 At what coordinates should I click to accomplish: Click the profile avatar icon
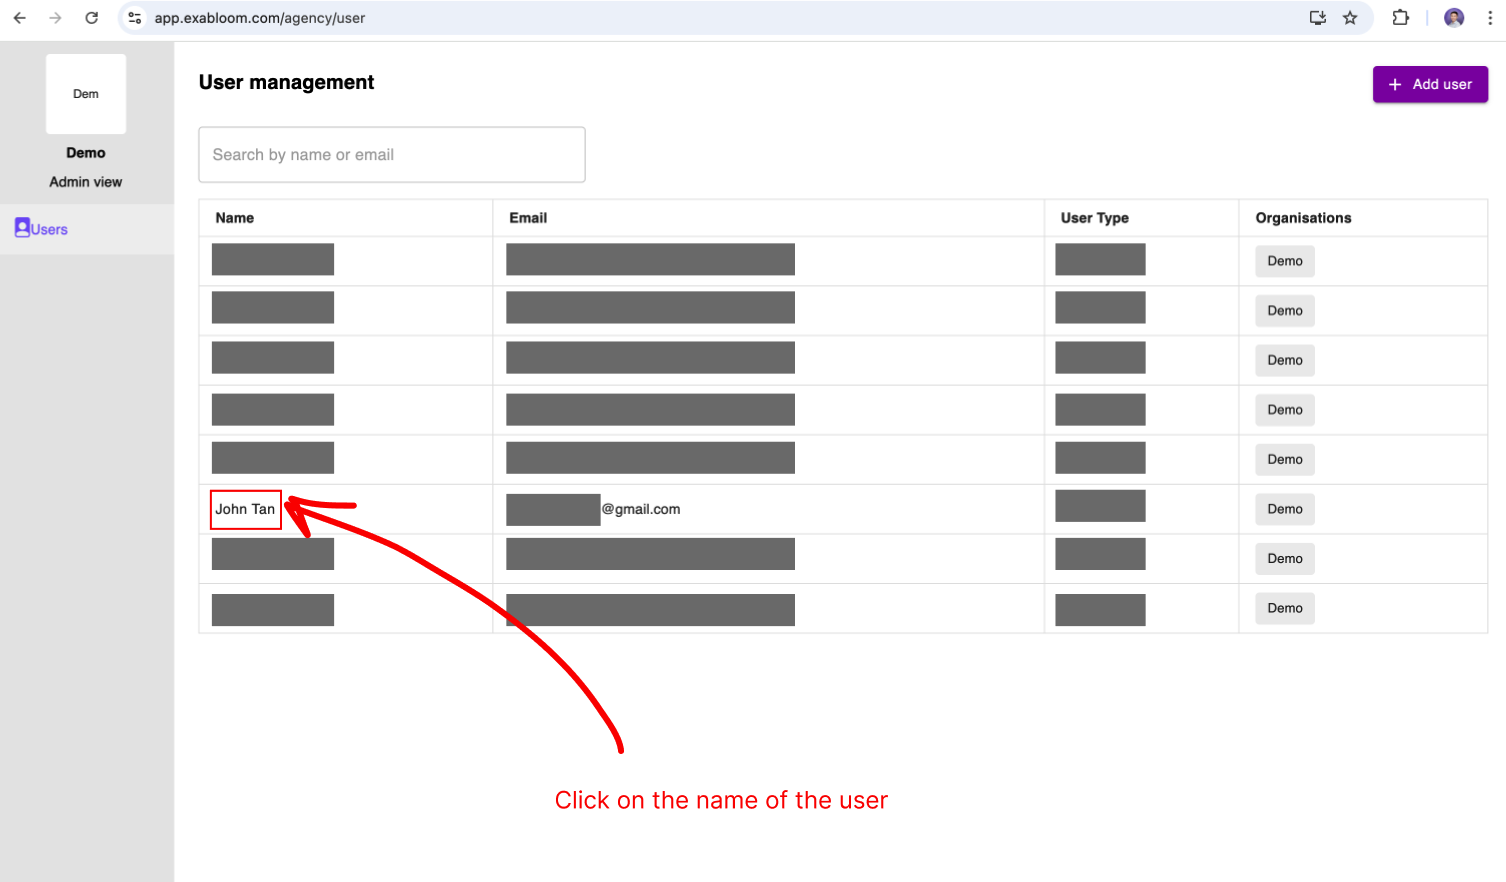tap(1453, 17)
